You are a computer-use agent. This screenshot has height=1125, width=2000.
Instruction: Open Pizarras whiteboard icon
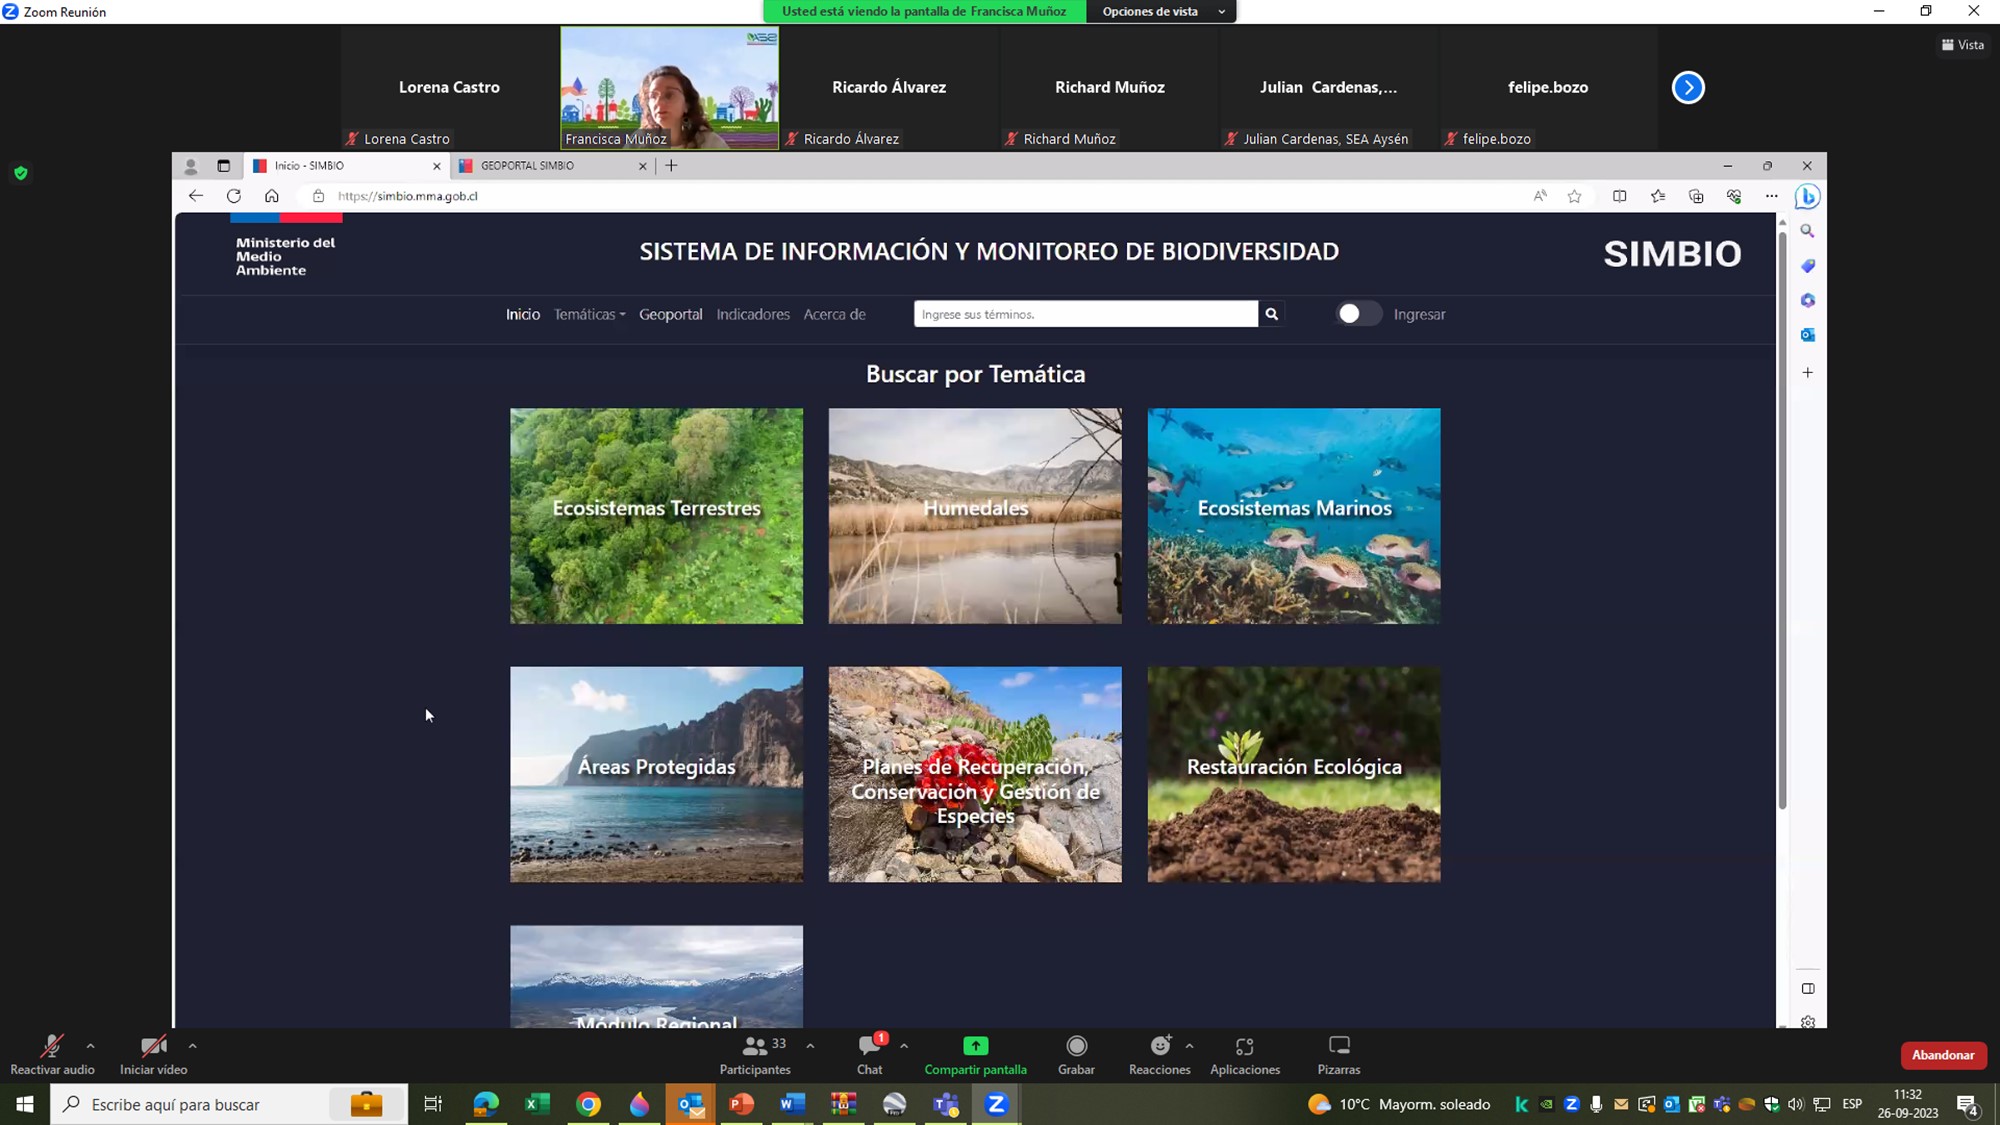(1338, 1046)
